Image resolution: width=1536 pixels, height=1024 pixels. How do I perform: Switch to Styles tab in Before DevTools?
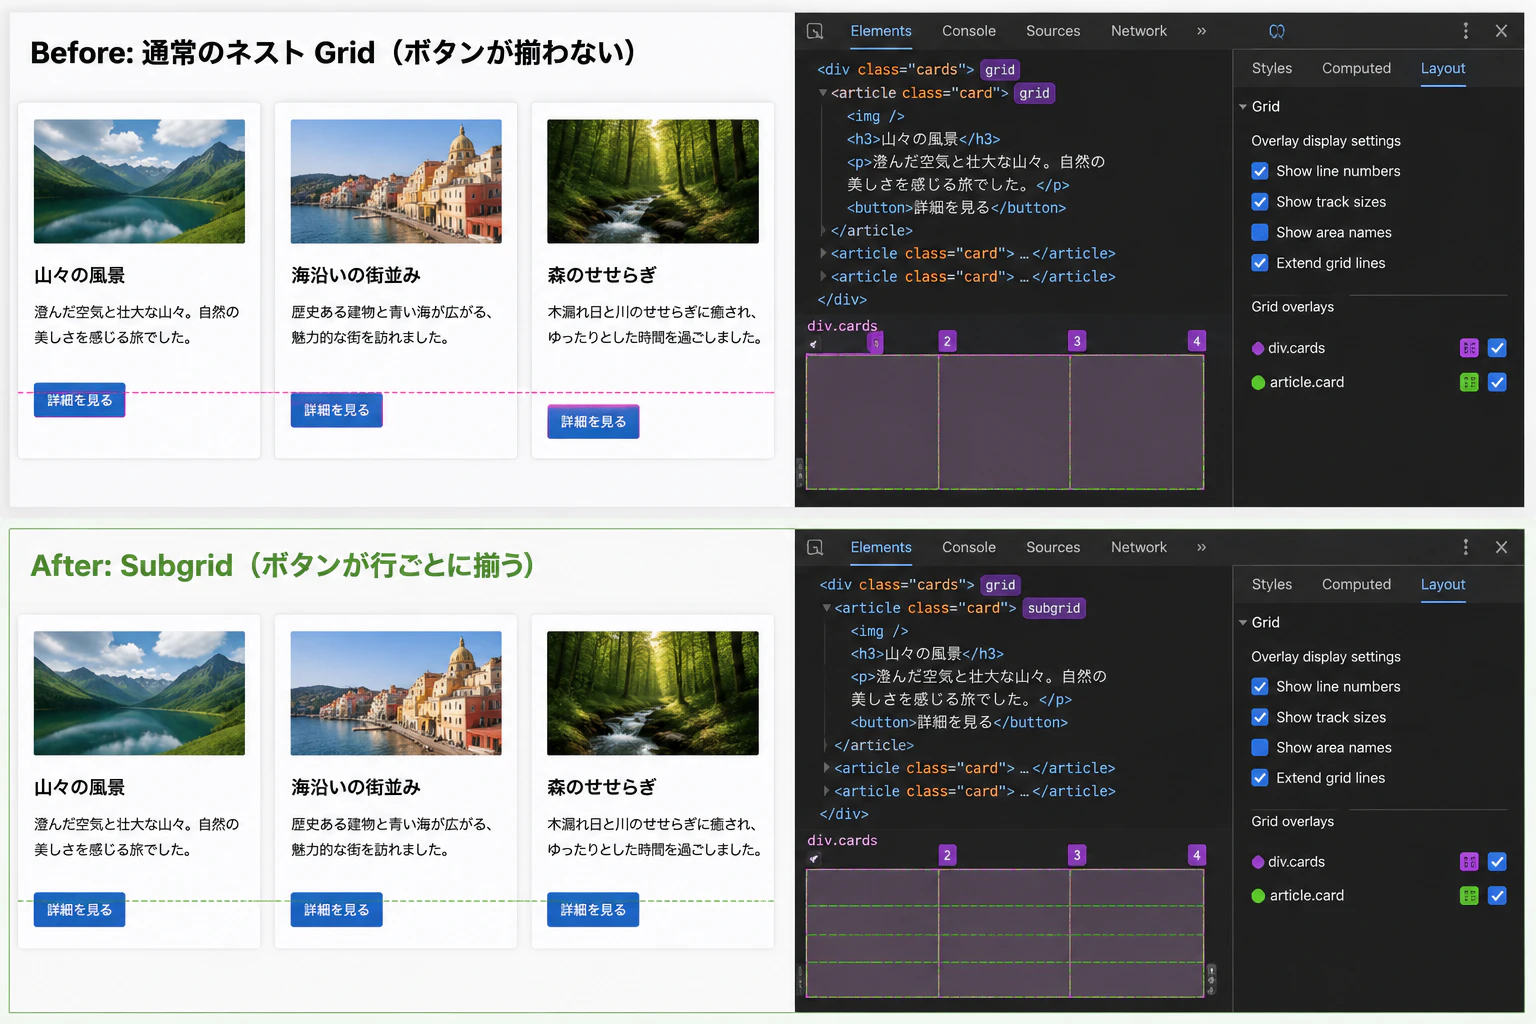point(1272,68)
